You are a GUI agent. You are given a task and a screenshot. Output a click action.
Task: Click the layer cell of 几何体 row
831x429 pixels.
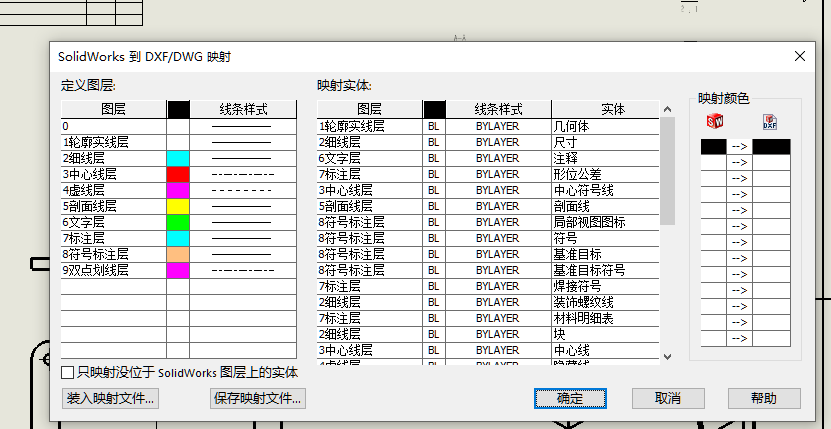369,126
